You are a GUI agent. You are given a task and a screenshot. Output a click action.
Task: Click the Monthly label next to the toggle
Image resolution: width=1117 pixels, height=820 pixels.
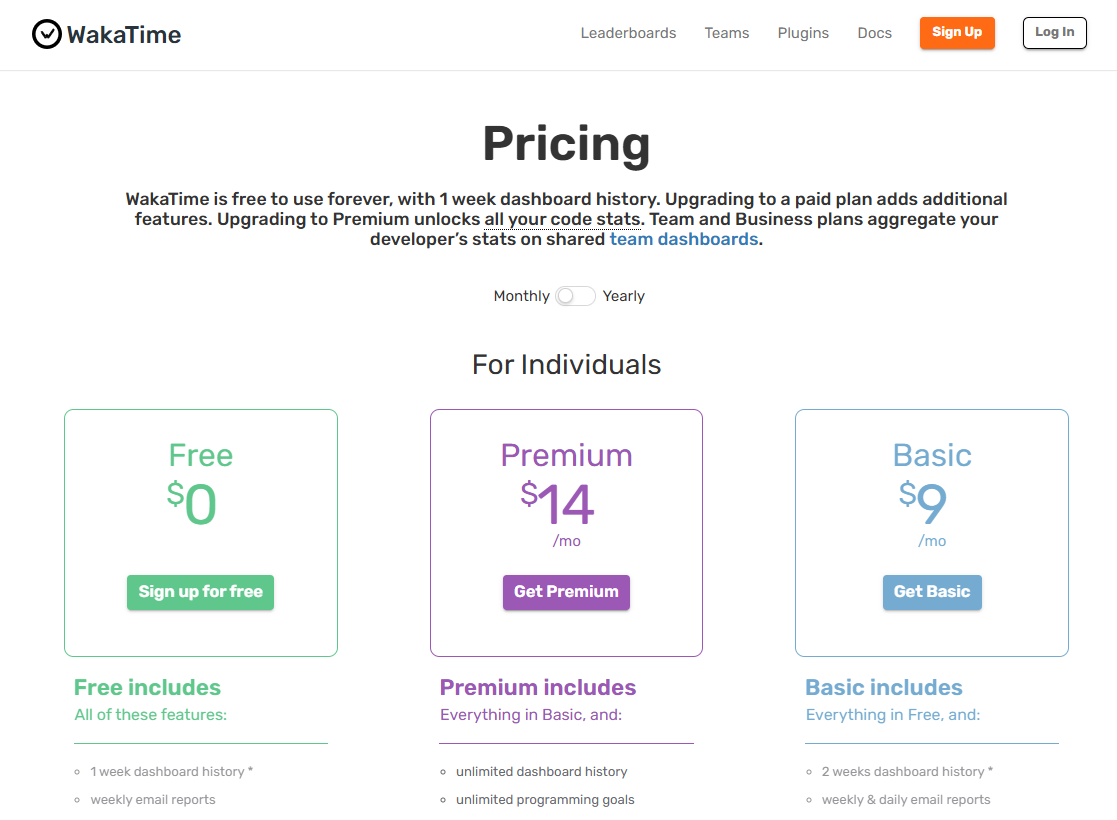coord(521,296)
